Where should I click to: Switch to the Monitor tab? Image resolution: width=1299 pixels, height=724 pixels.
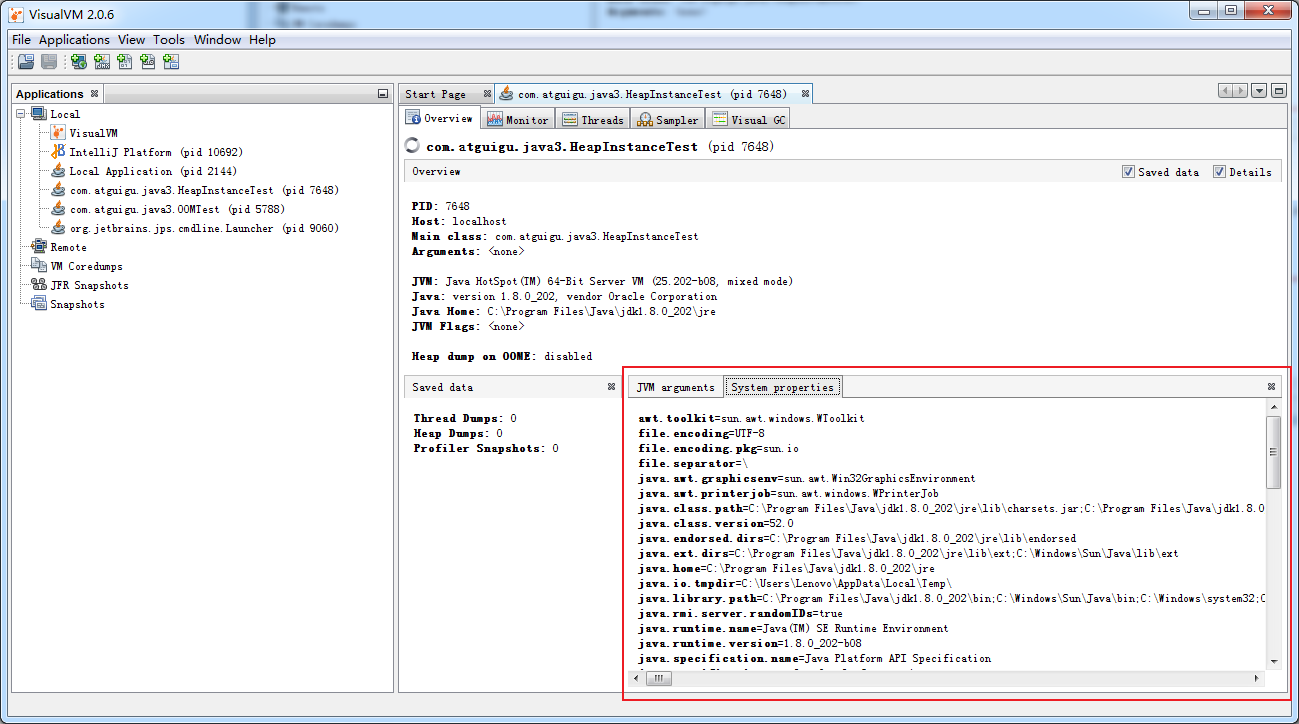click(518, 119)
